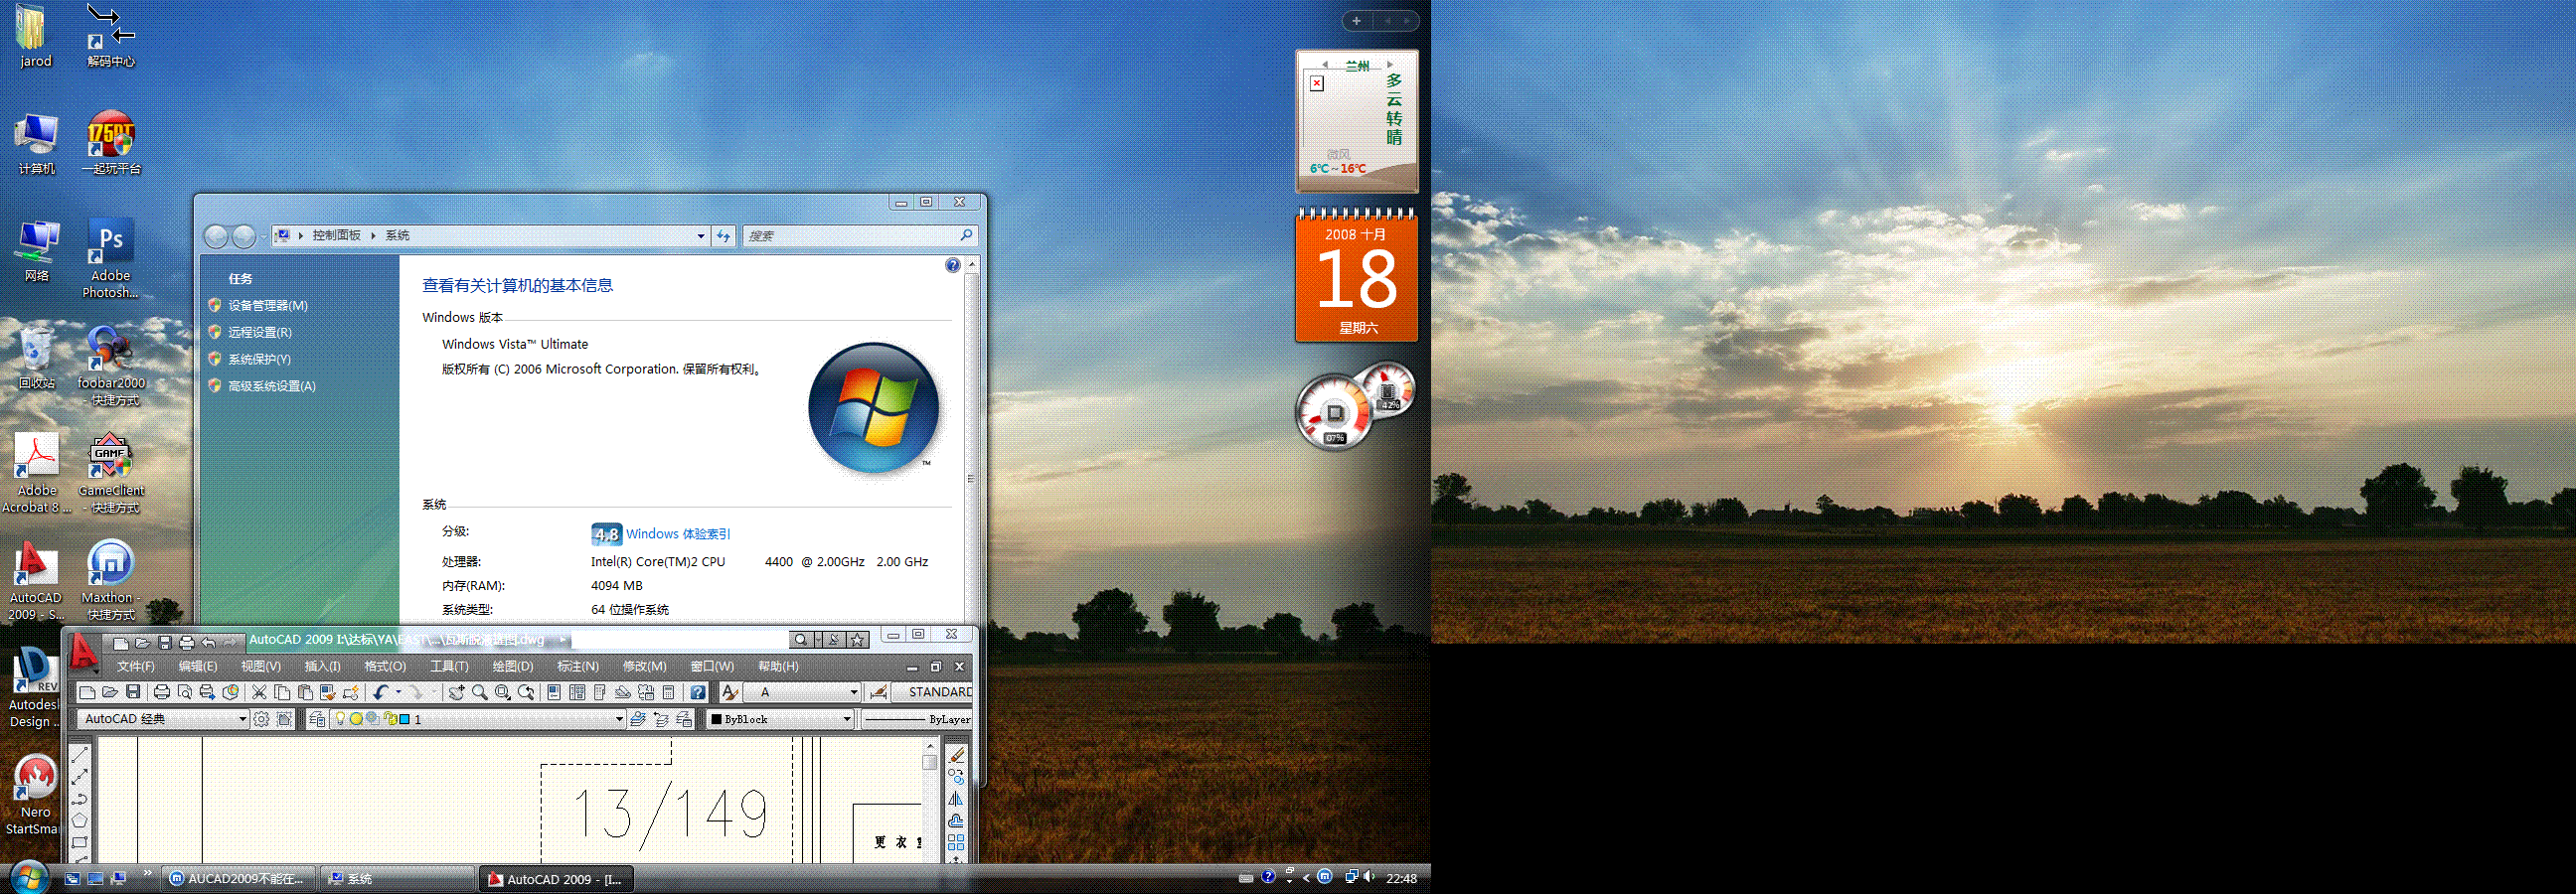Open the 文件(F) menu in AutoCAD
Screen dimensions: 2576x894
pyautogui.click(x=136, y=666)
